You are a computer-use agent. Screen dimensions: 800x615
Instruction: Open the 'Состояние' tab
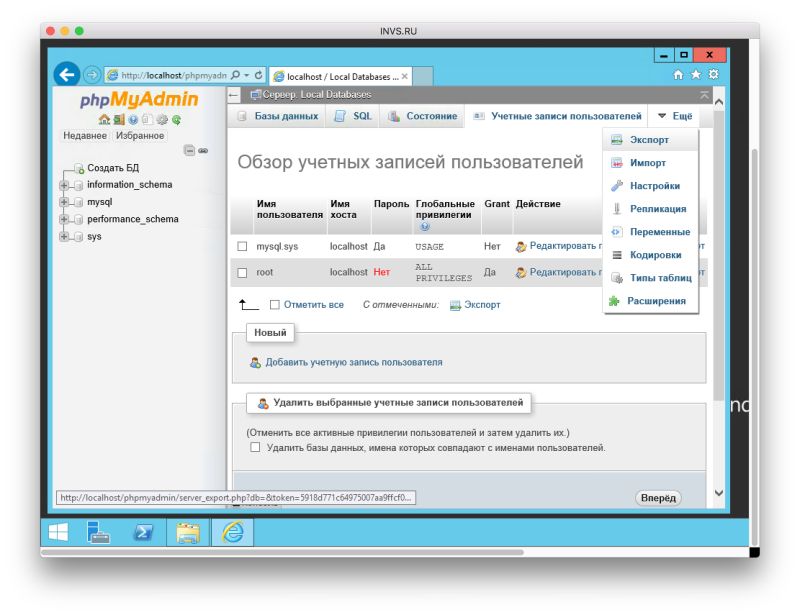[x=422, y=116]
